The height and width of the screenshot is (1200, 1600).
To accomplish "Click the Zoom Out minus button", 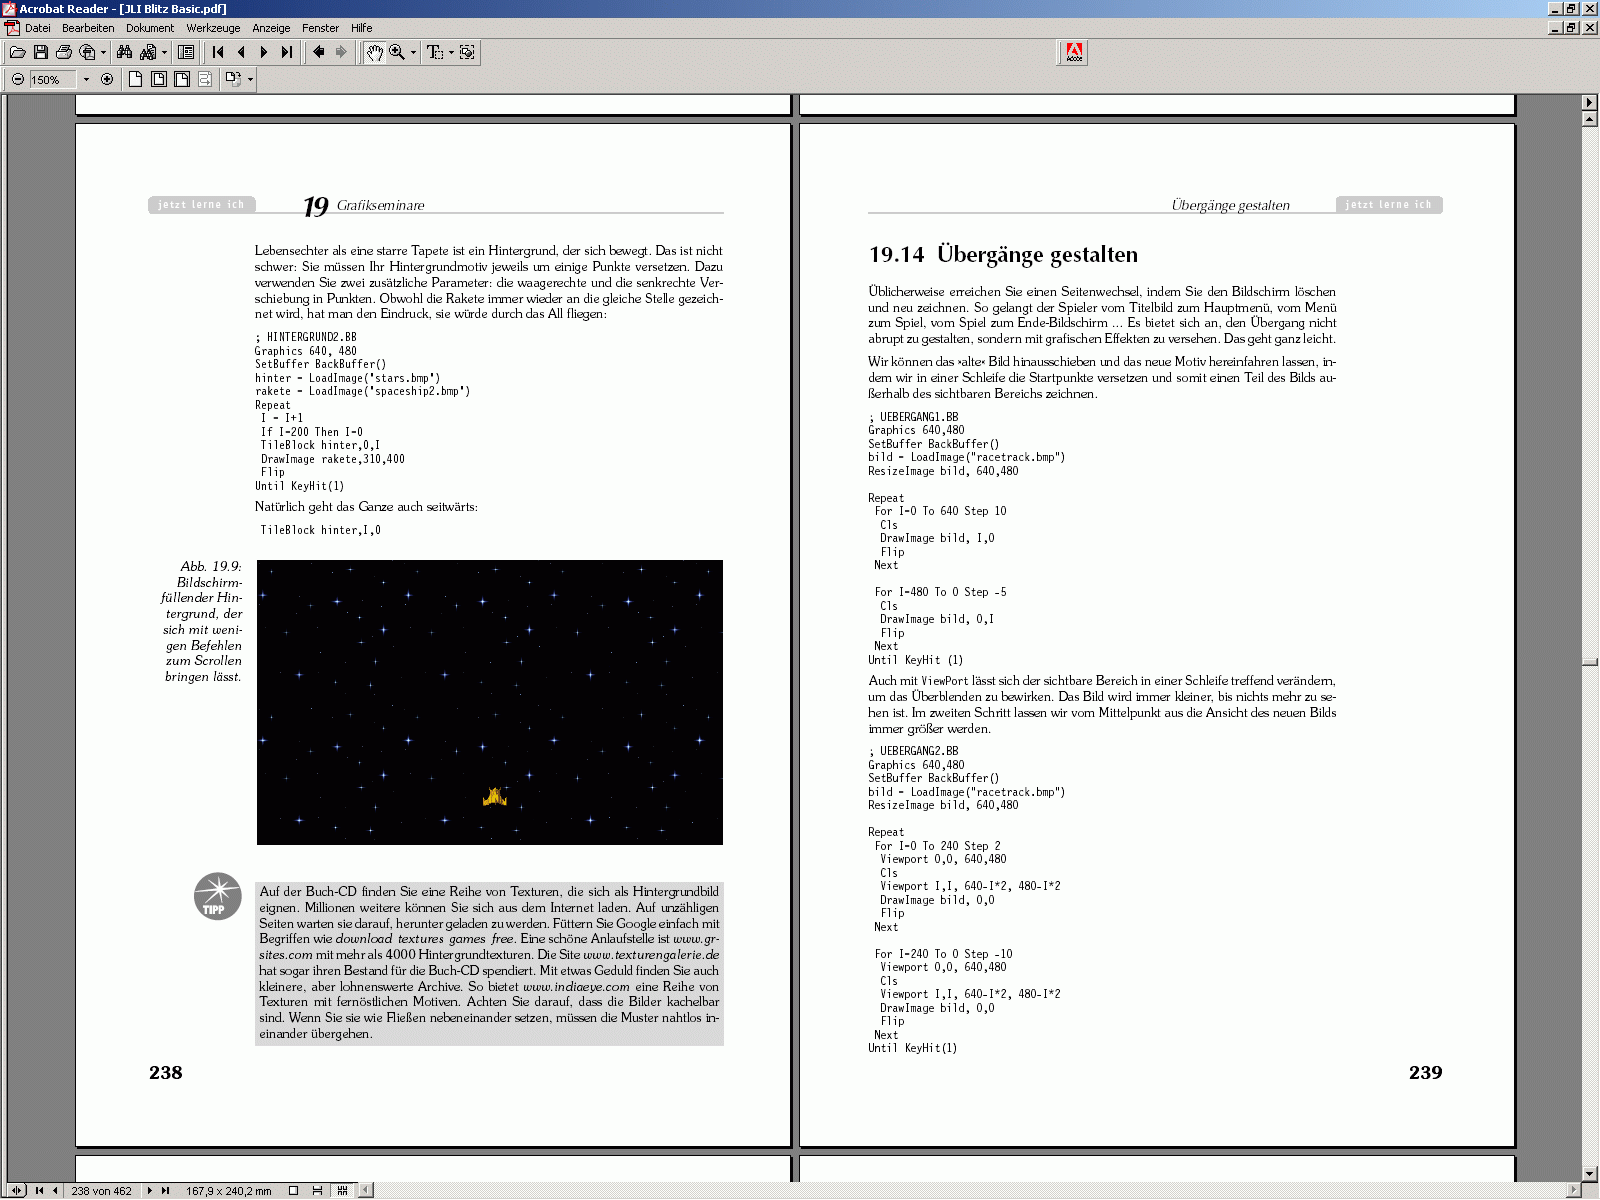I will pyautogui.click(x=18, y=79).
